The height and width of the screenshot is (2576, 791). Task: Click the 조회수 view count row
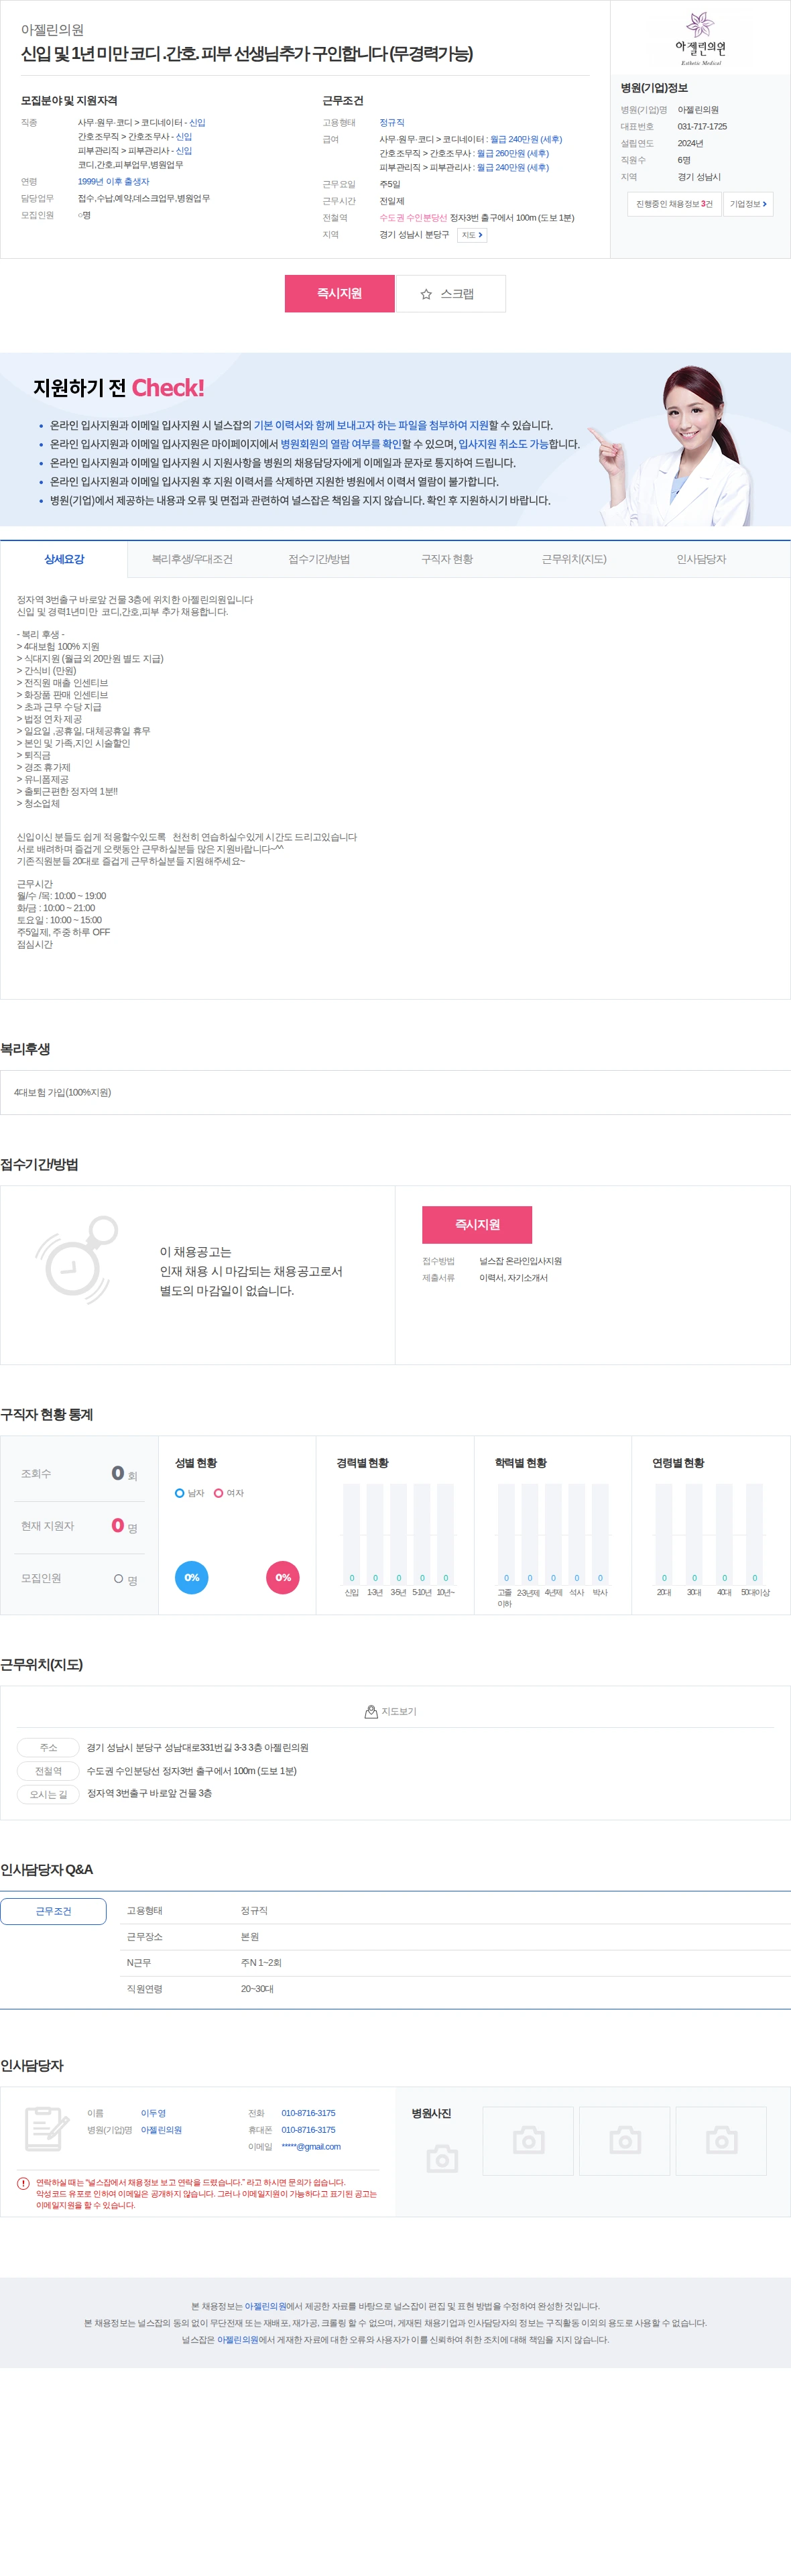pyautogui.click(x=79, y=1474)
